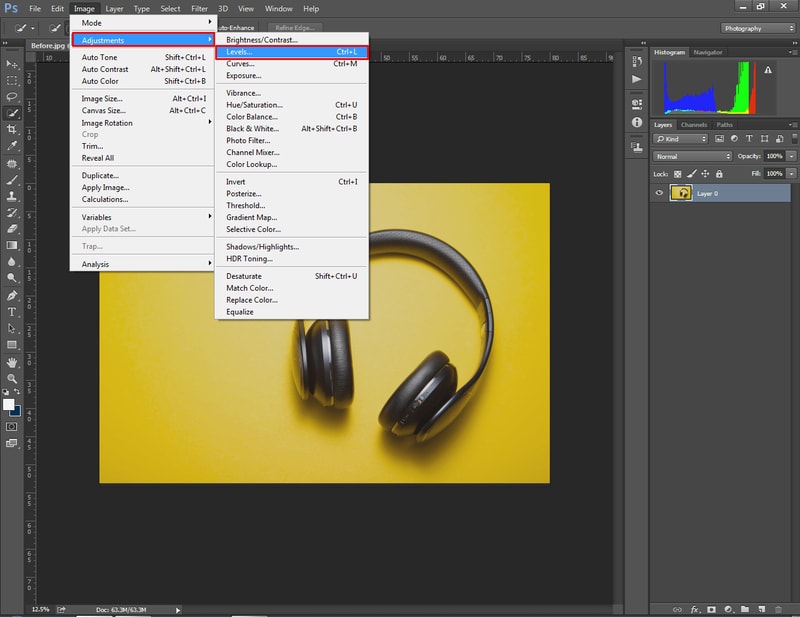
Task: Click the add layer style fx icon
Action: click(x=694, y=609)
